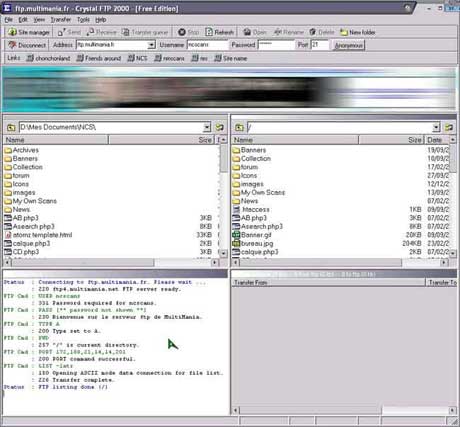
Task: Select the local Archives folder
Action: point(22,150)
